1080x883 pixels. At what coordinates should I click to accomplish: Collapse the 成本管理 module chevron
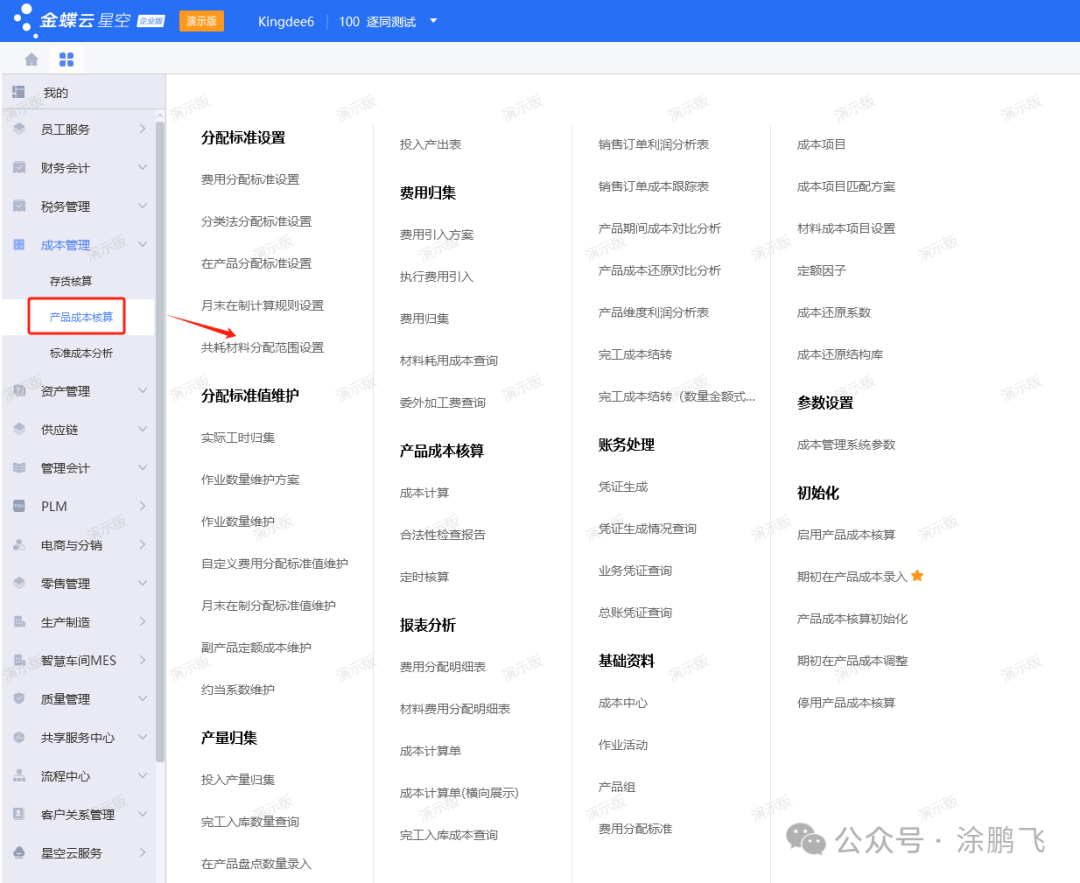tap(143, 244)
